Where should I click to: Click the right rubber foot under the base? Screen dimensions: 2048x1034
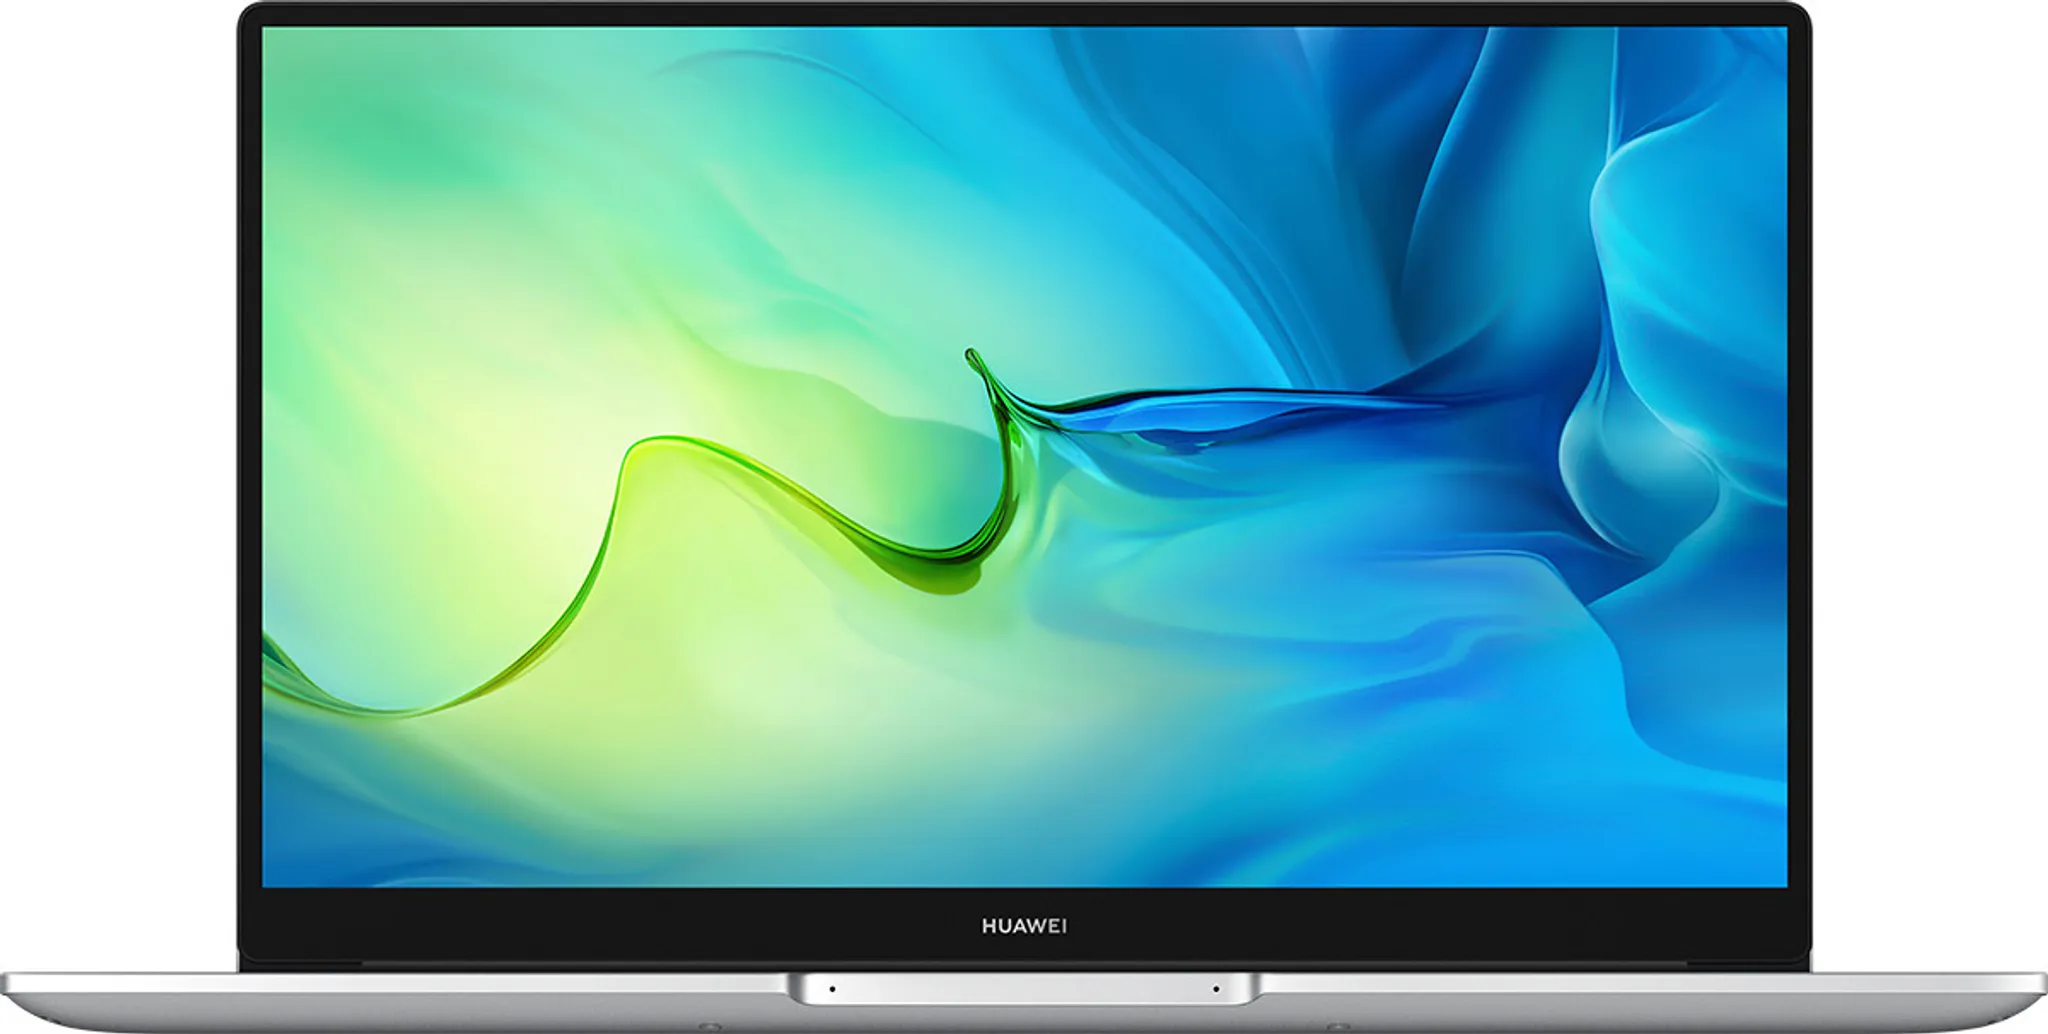(x=1338, y=1027)
